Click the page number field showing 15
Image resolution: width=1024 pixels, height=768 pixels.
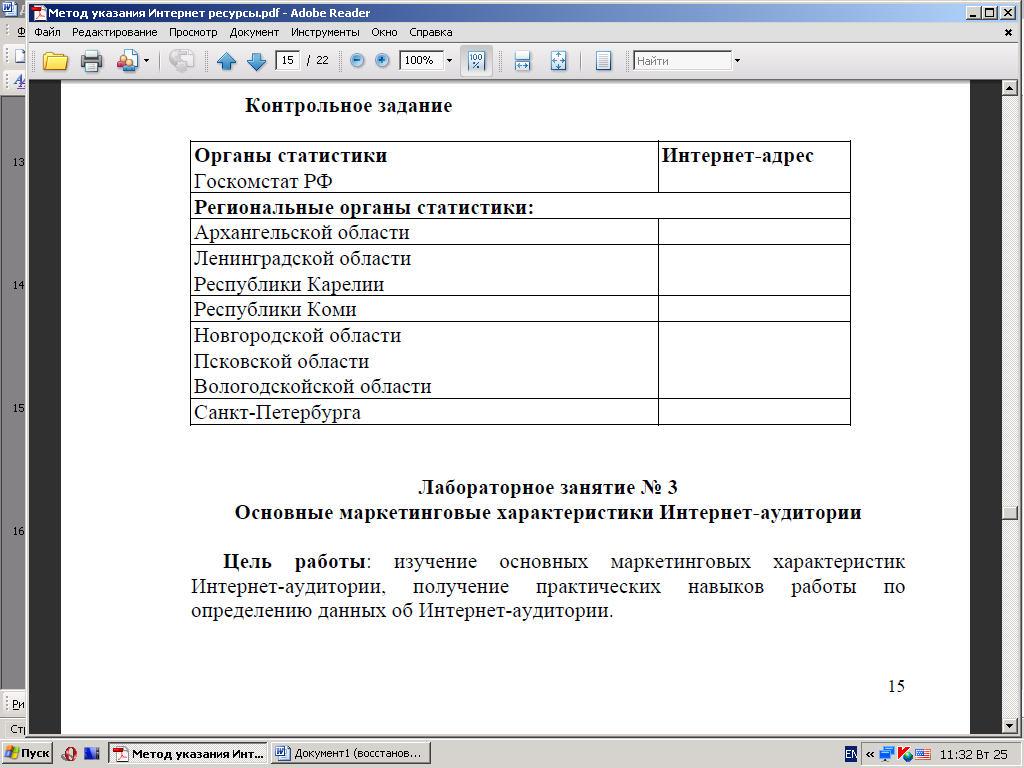(287, 60)
